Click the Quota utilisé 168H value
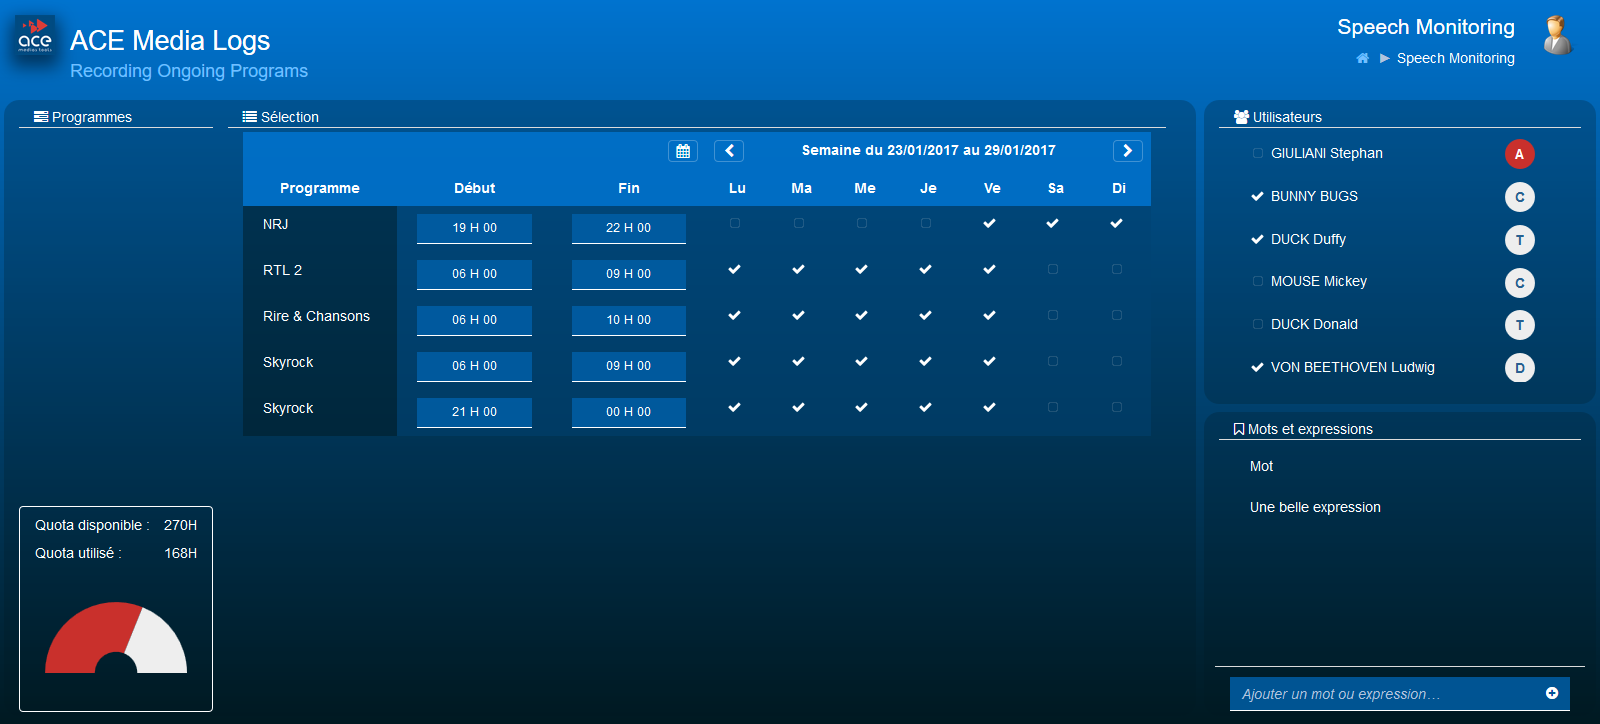The image size is (1600, 724). [x=180, y=553]
